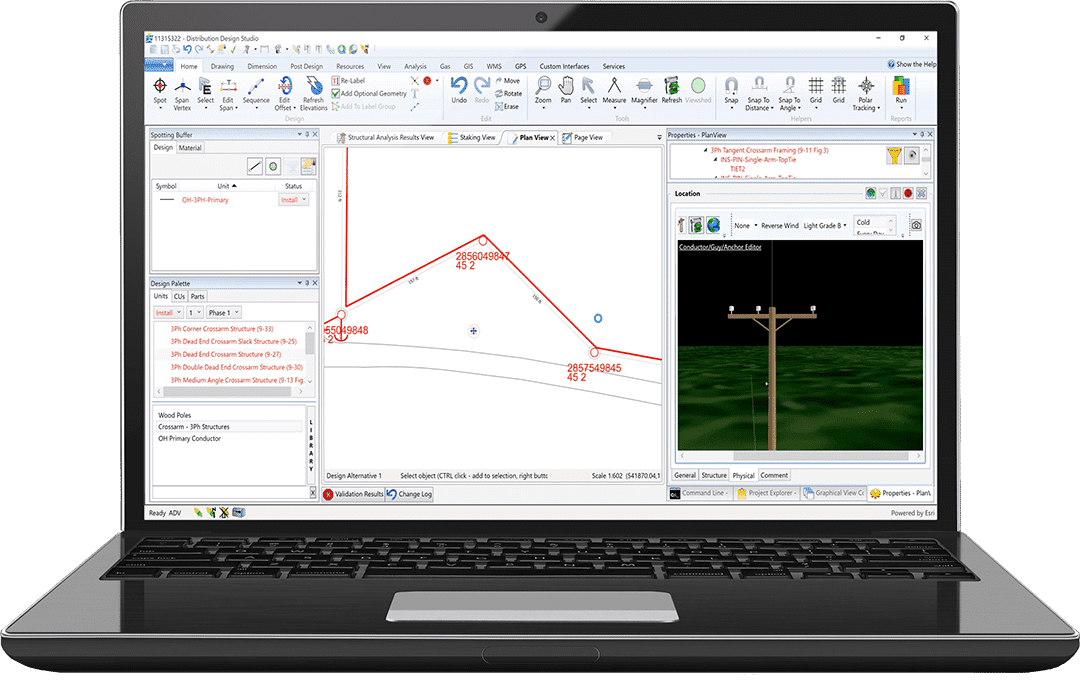Click Show the Help link
Screen dimensions: 1080x690
coord(911,64)
